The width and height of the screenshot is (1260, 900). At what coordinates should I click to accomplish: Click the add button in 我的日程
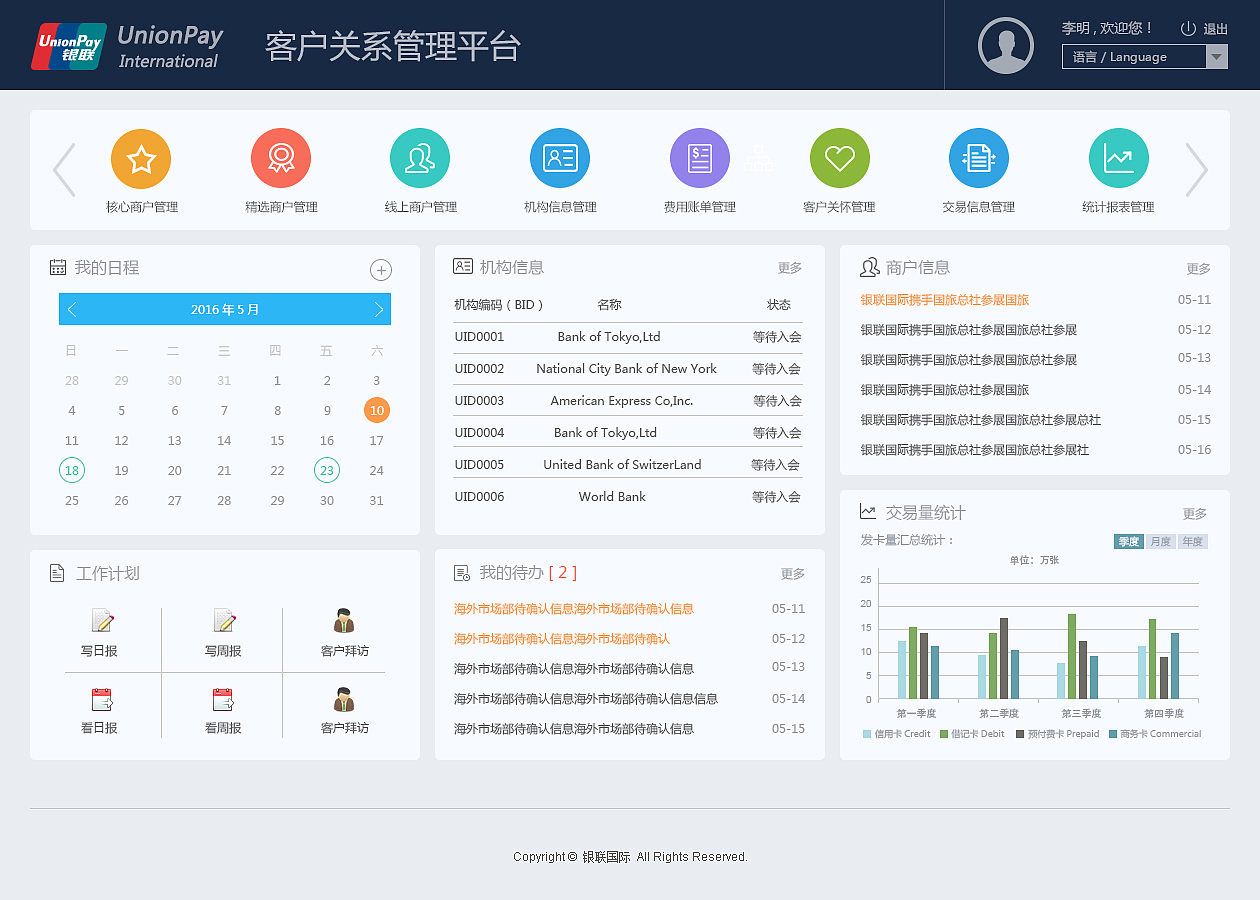click(381, 269)
